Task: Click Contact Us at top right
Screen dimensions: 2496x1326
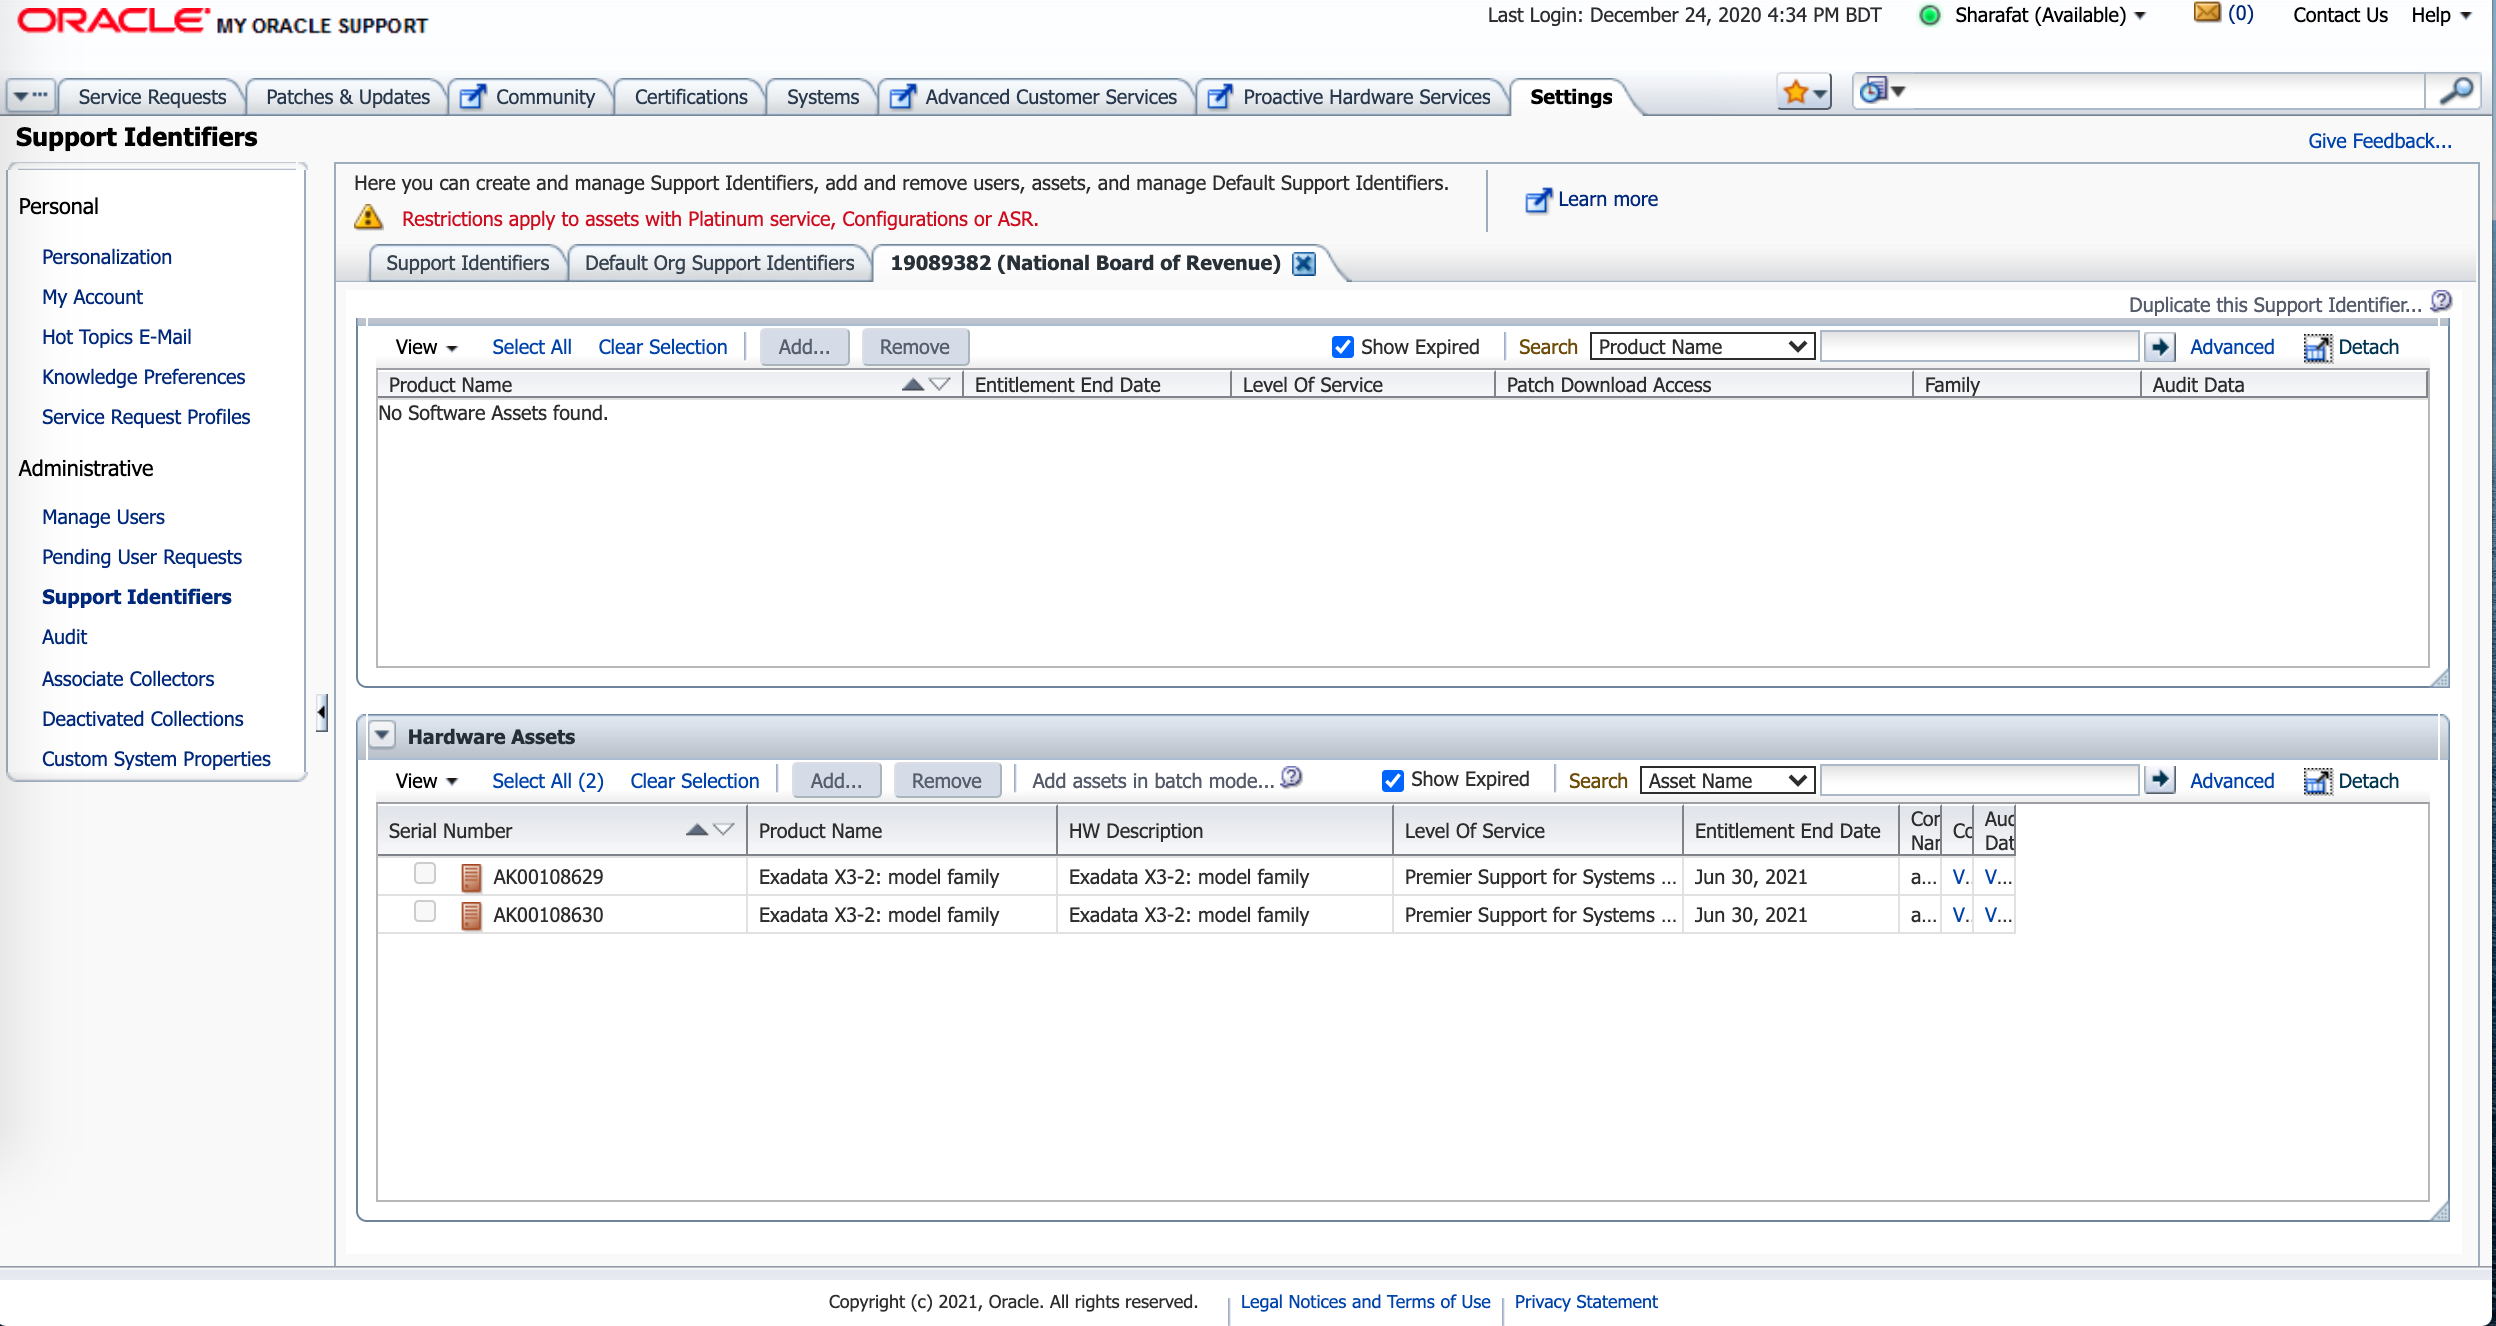Action: 2340,15
